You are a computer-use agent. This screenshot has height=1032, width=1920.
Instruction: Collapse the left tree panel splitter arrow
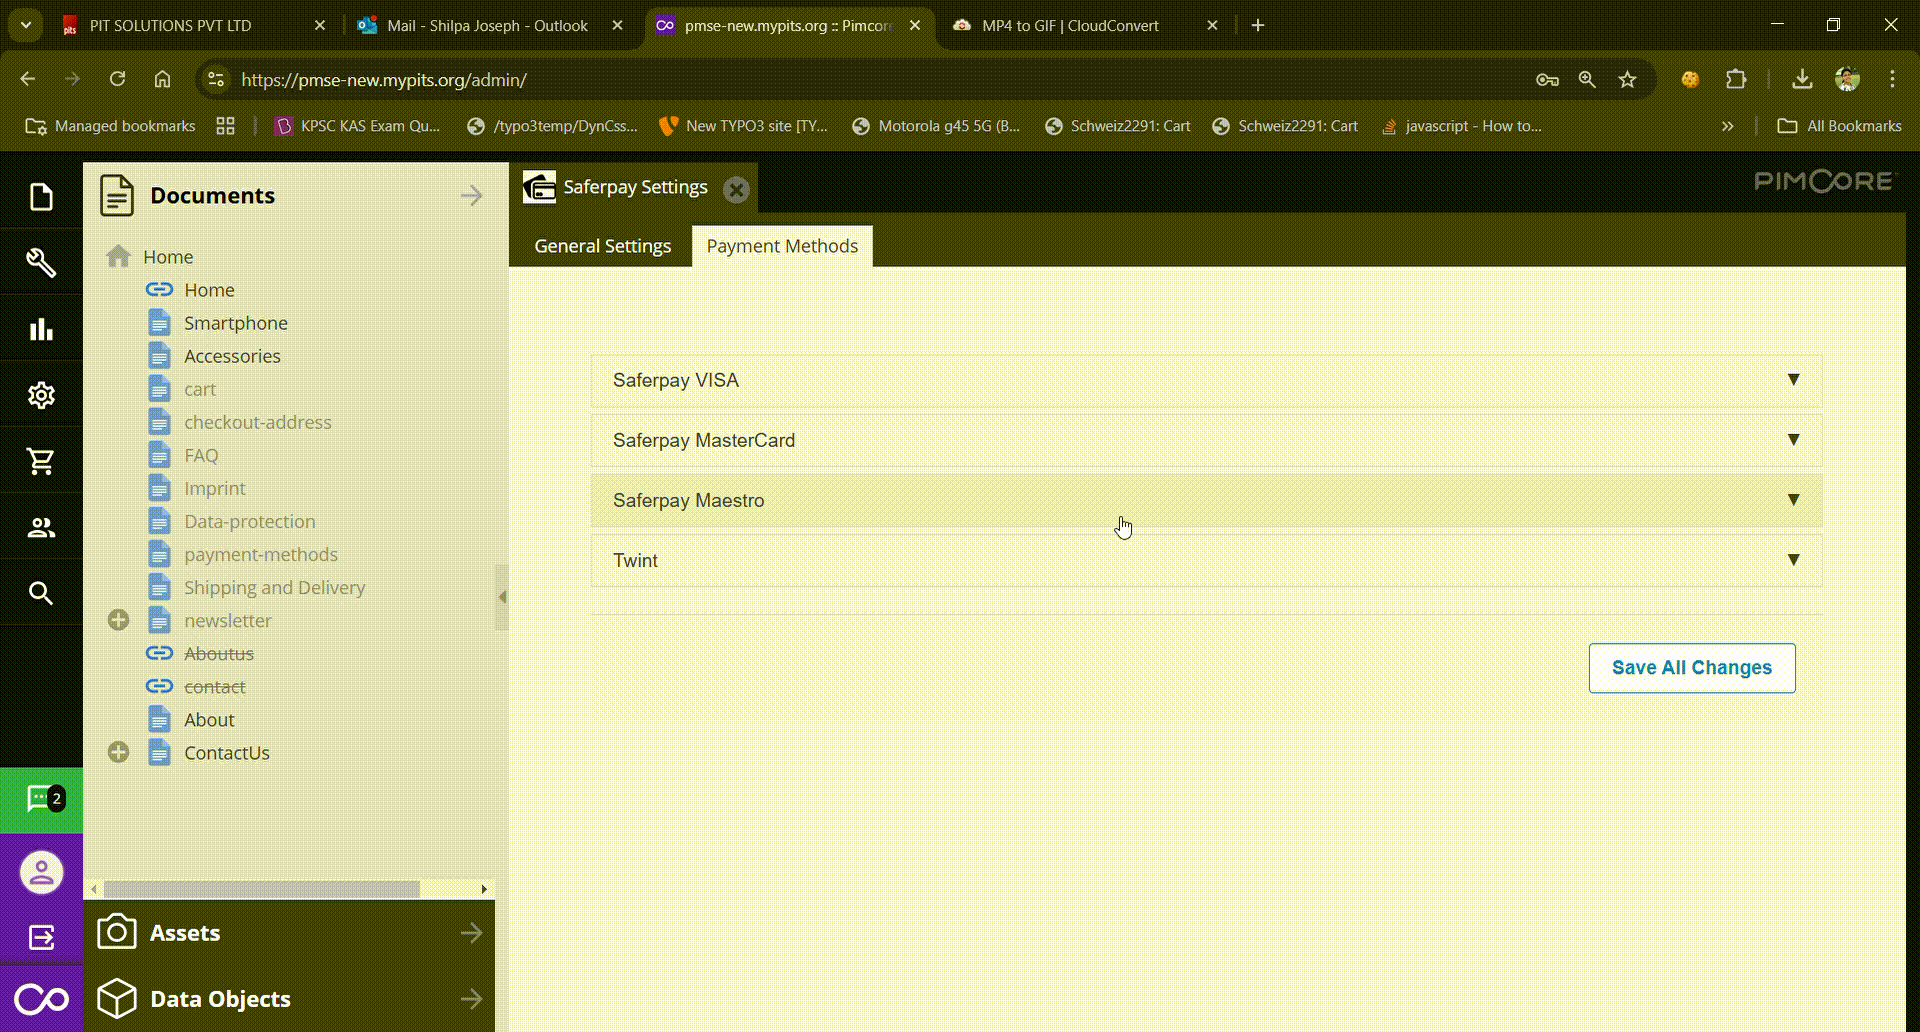[502, 597]
